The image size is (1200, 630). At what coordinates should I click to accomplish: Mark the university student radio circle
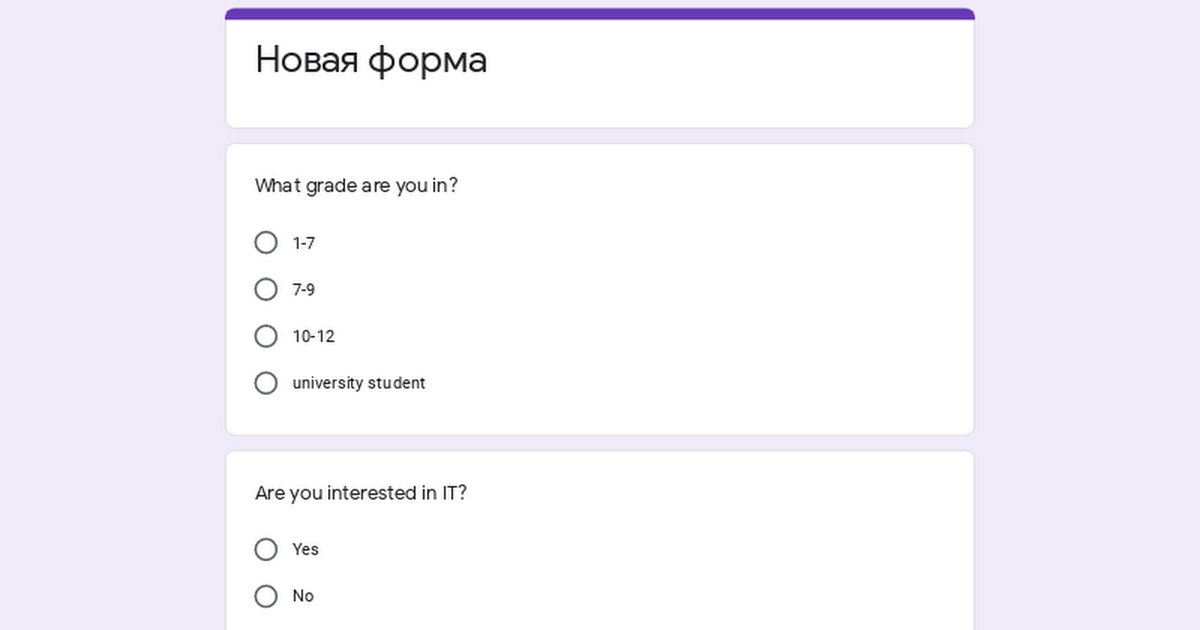coord(266,383)
